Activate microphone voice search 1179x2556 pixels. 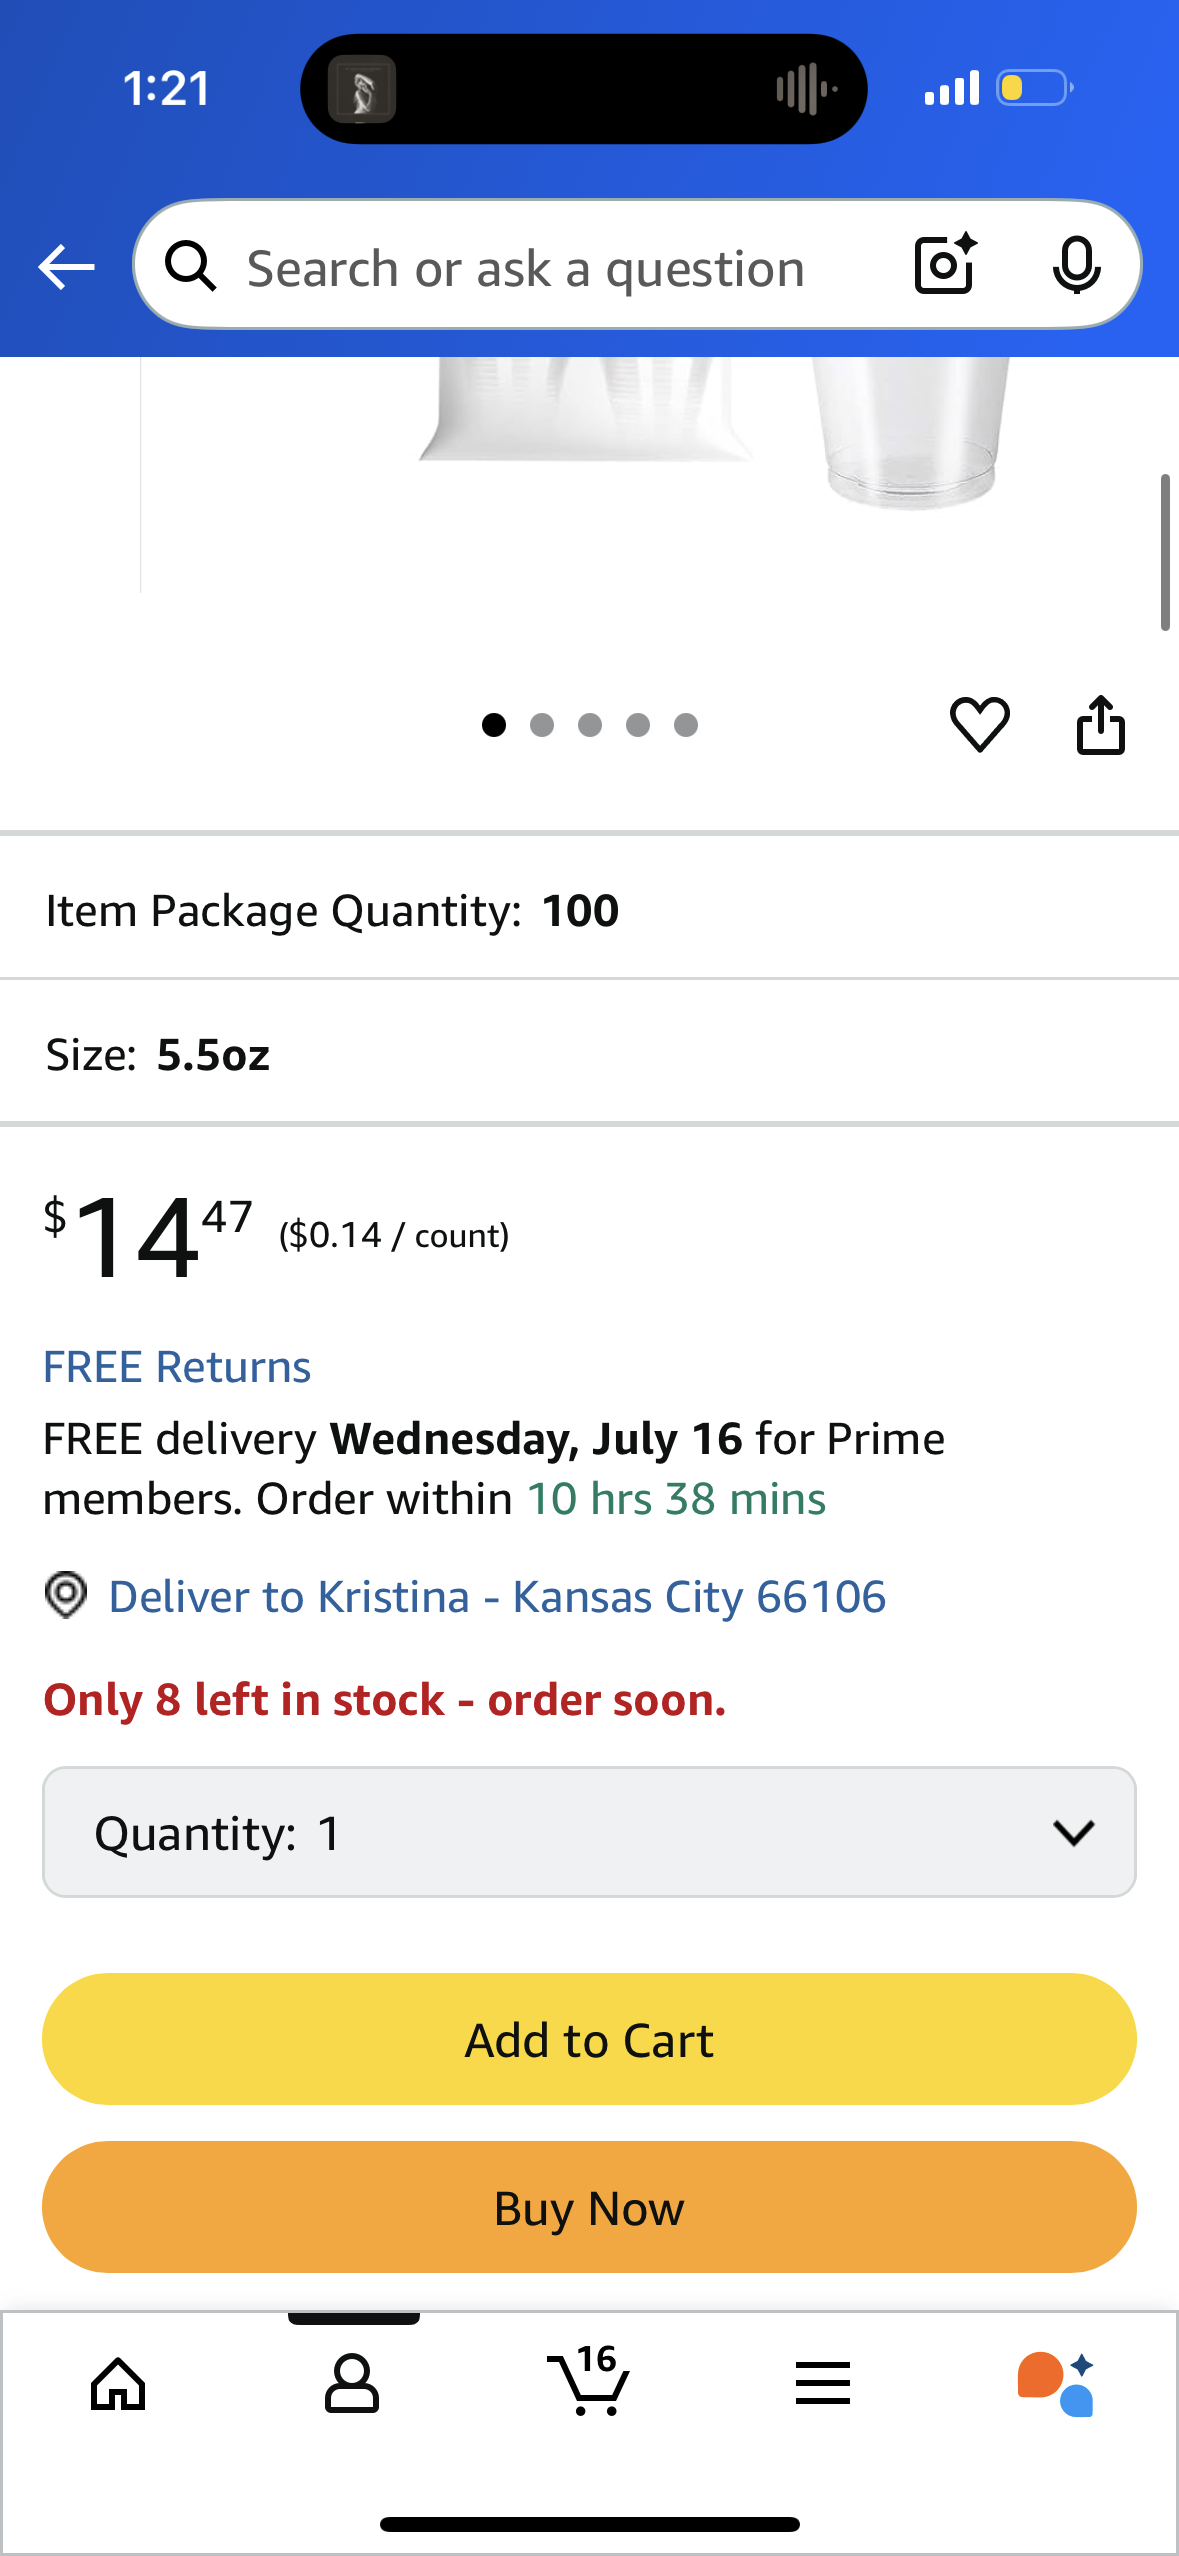(x=1077, y=265)
